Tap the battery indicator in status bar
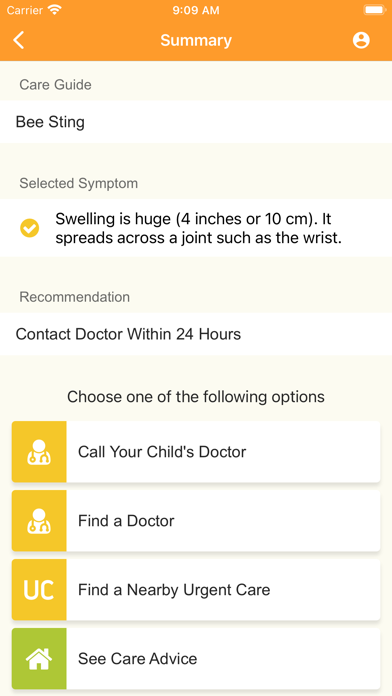The width and height of the screenshot is (392, 696). (375, 10)
